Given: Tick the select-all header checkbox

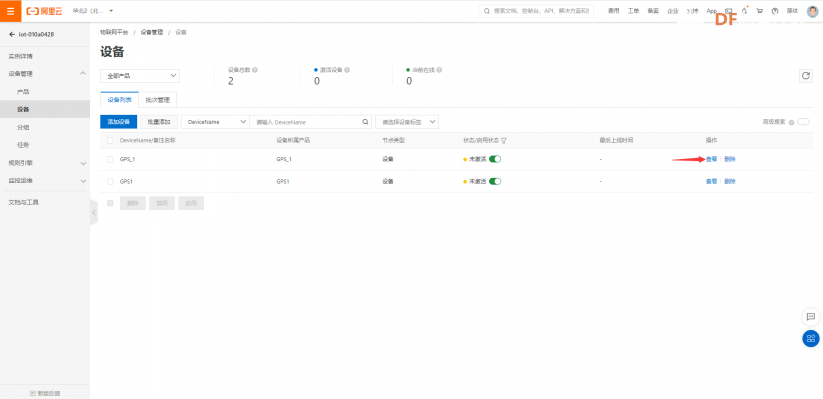Looking at the screenshot, I should pyautogui.click(x=110, y=141).
